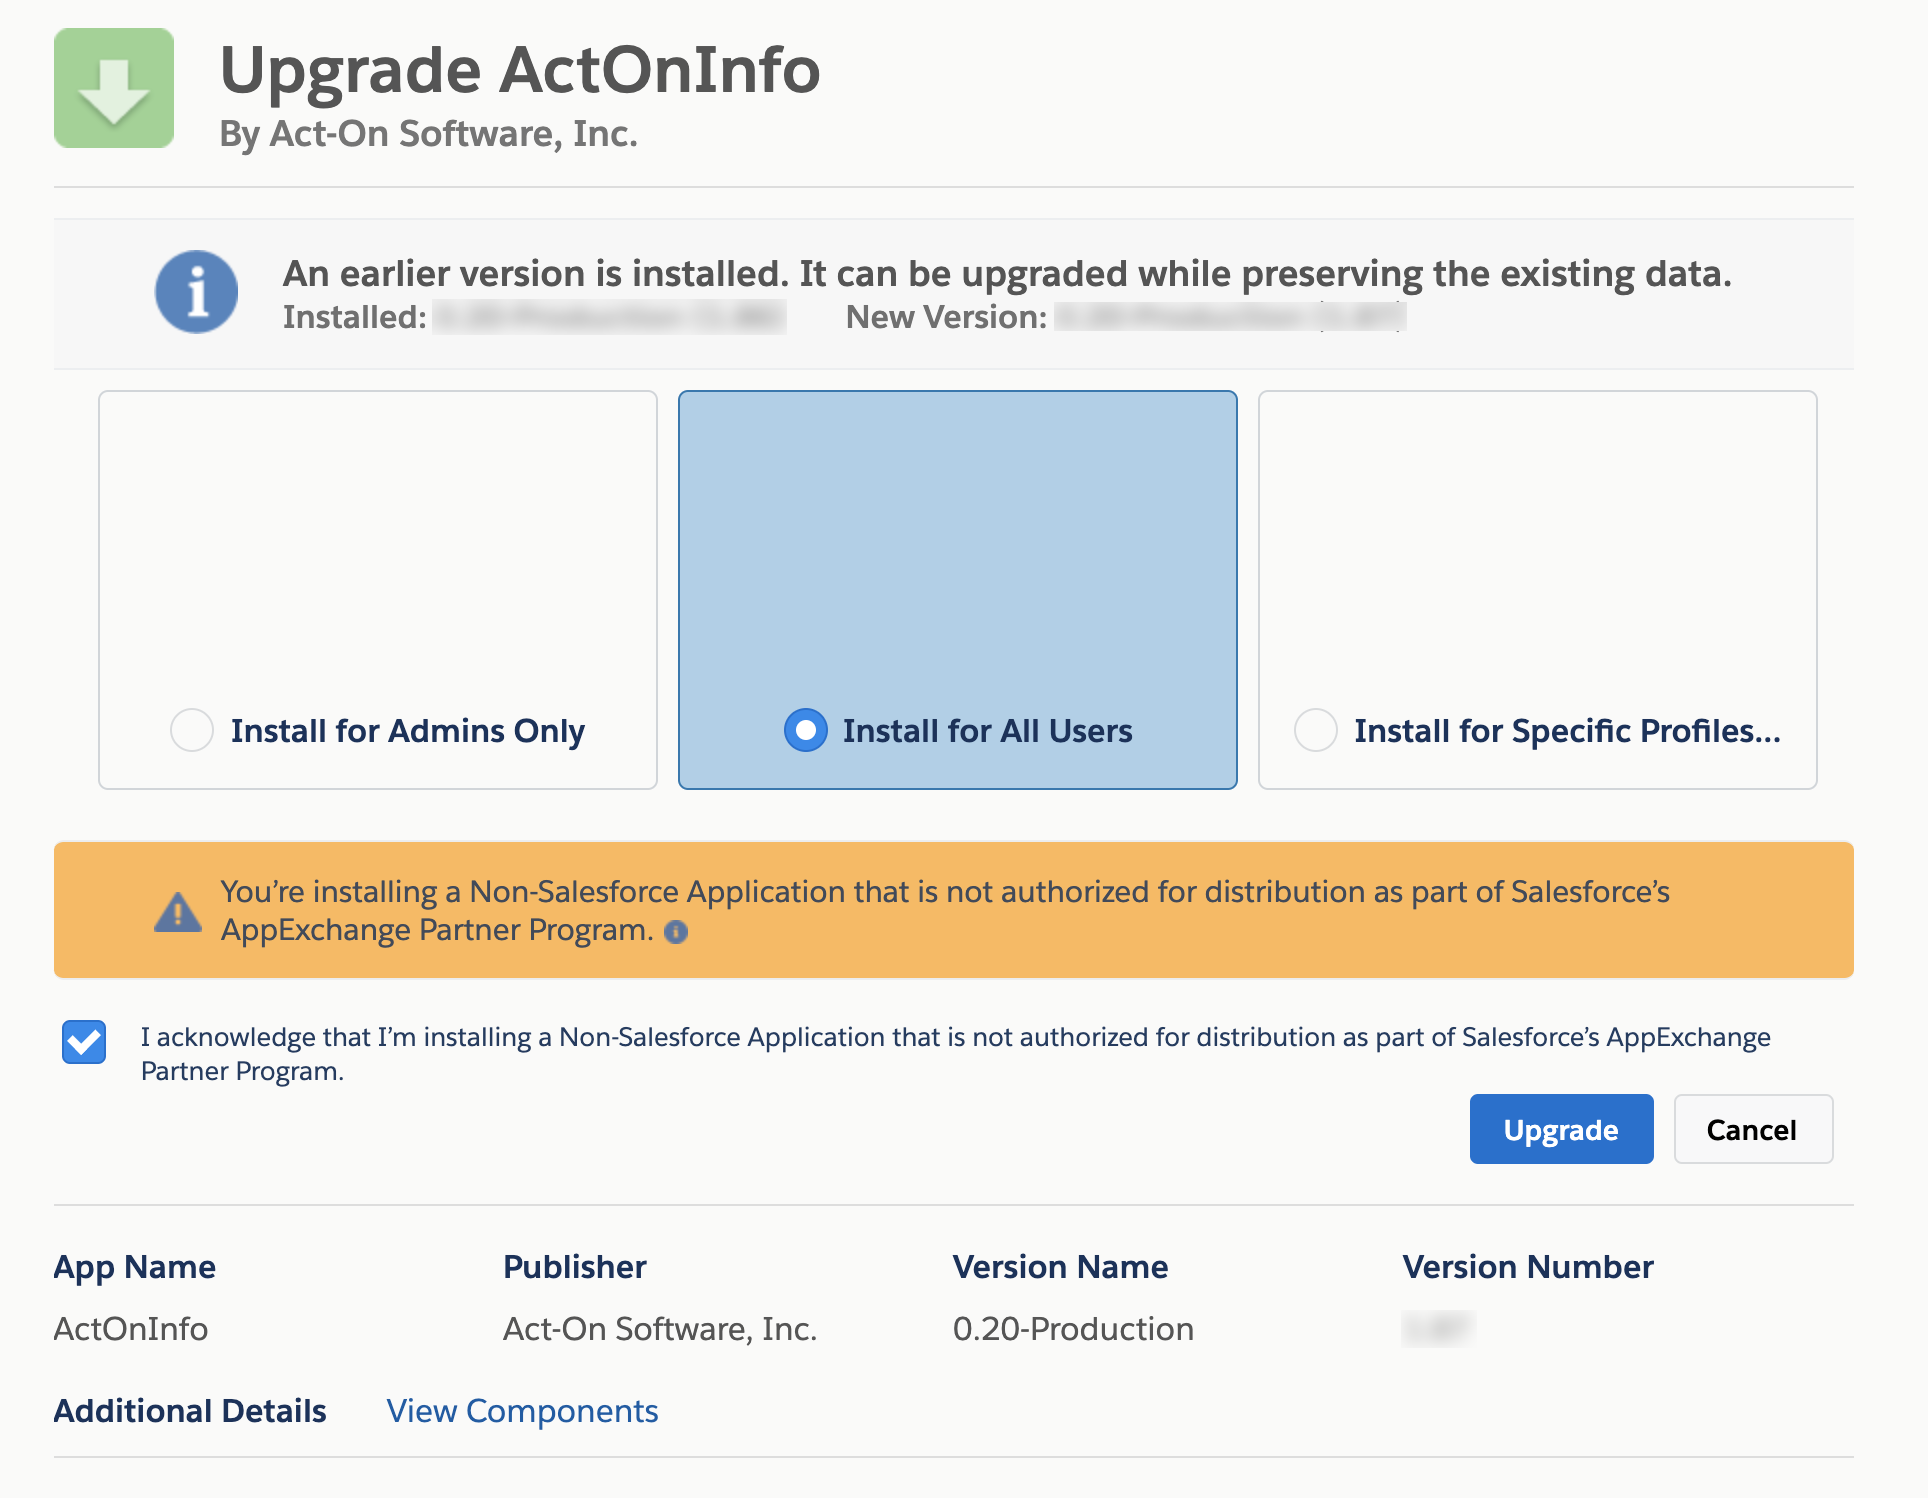The width and height of the screenshot is (1928, 1498).
Task: Select Install for All Users radio button
Action: point(805,730)
